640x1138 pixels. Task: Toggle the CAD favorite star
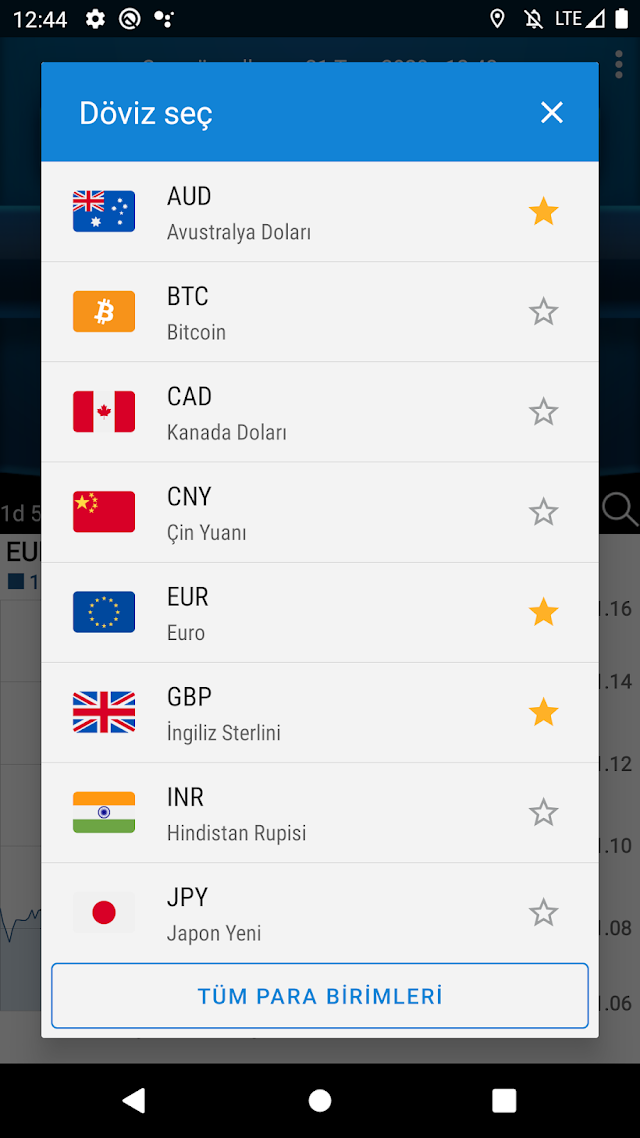[543, 412]
